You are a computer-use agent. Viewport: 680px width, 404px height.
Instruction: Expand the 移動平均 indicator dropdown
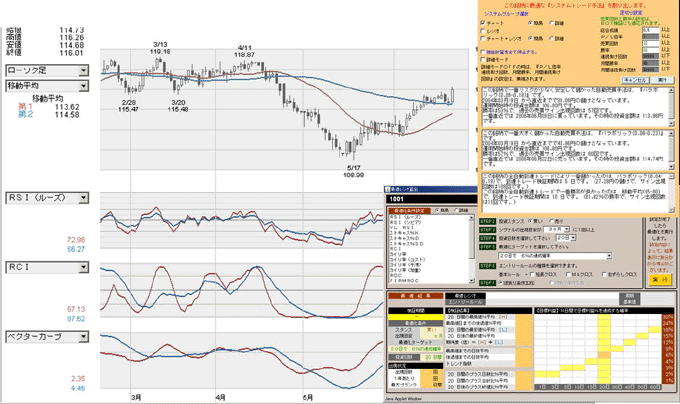pyautogui.click(x=83, y=86)
